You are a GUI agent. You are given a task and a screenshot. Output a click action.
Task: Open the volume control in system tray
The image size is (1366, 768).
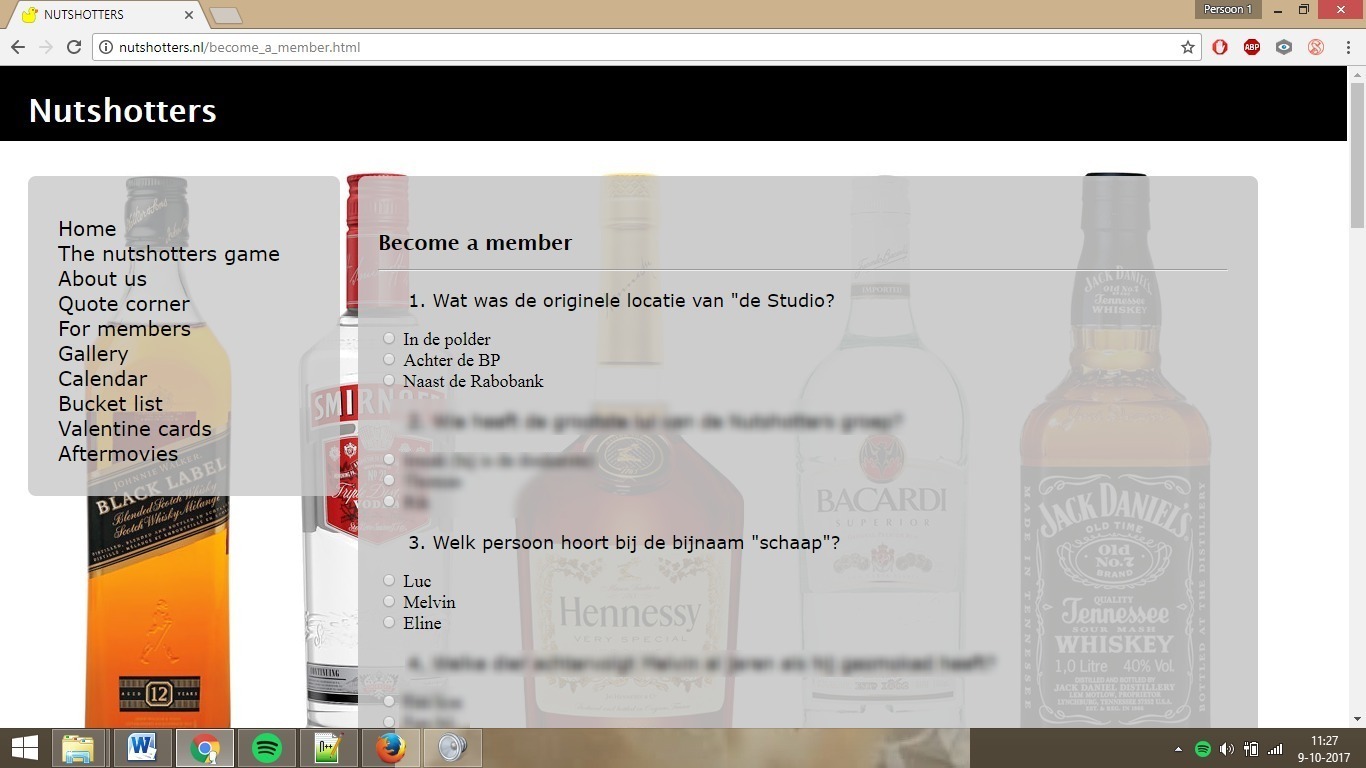pos(1227,749)
